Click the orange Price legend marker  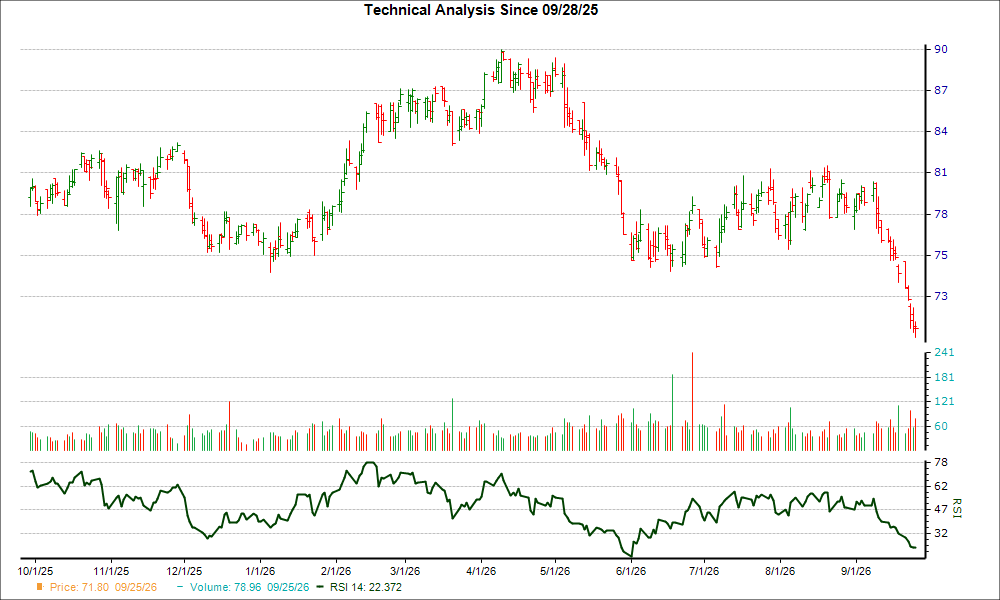(40, 587)
